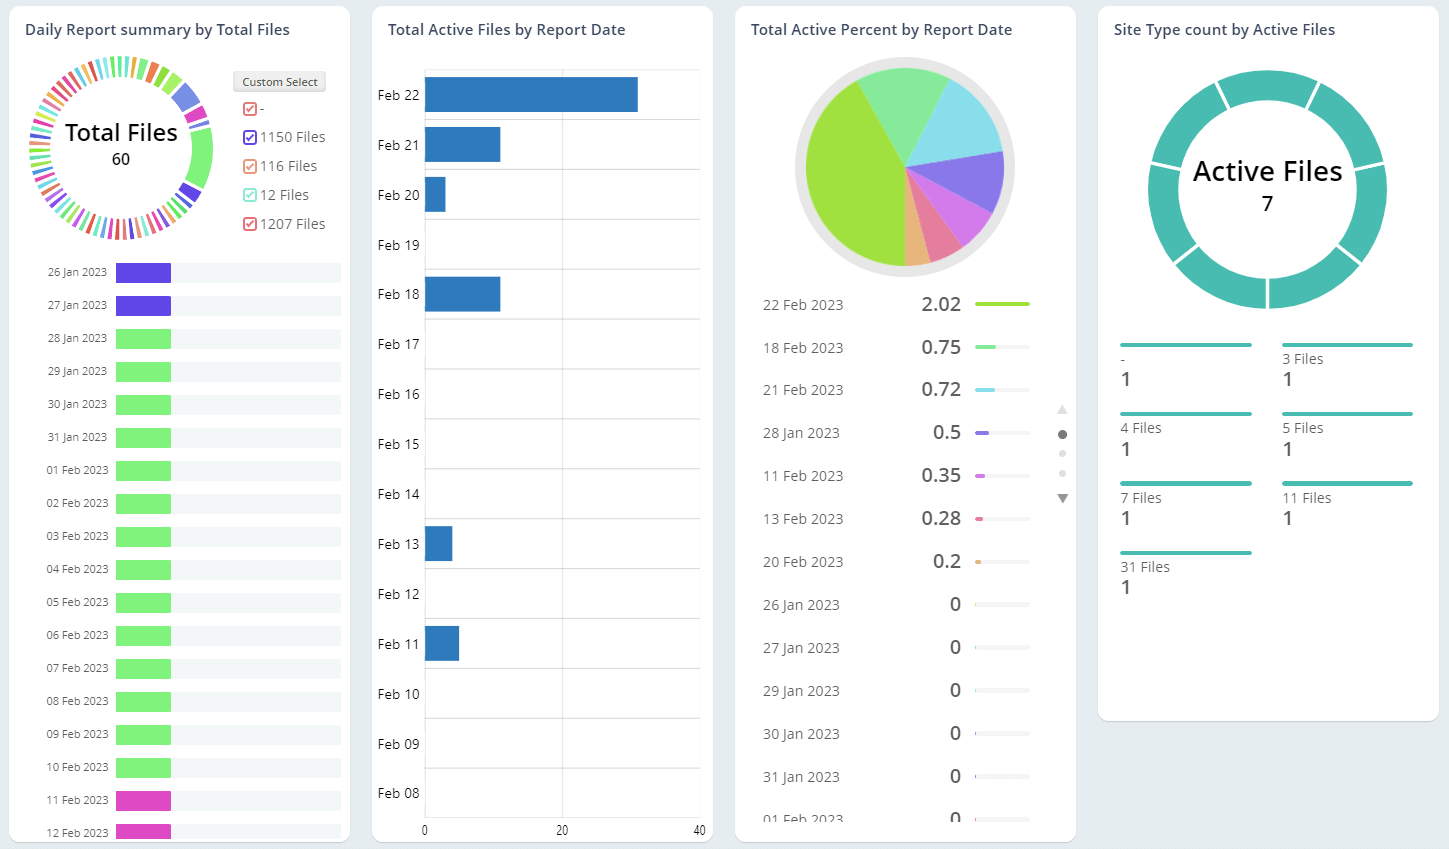Click a teal segment of Active Files ring
The width and height of the screenshot is (1449, 849).
click(1267, 85)
